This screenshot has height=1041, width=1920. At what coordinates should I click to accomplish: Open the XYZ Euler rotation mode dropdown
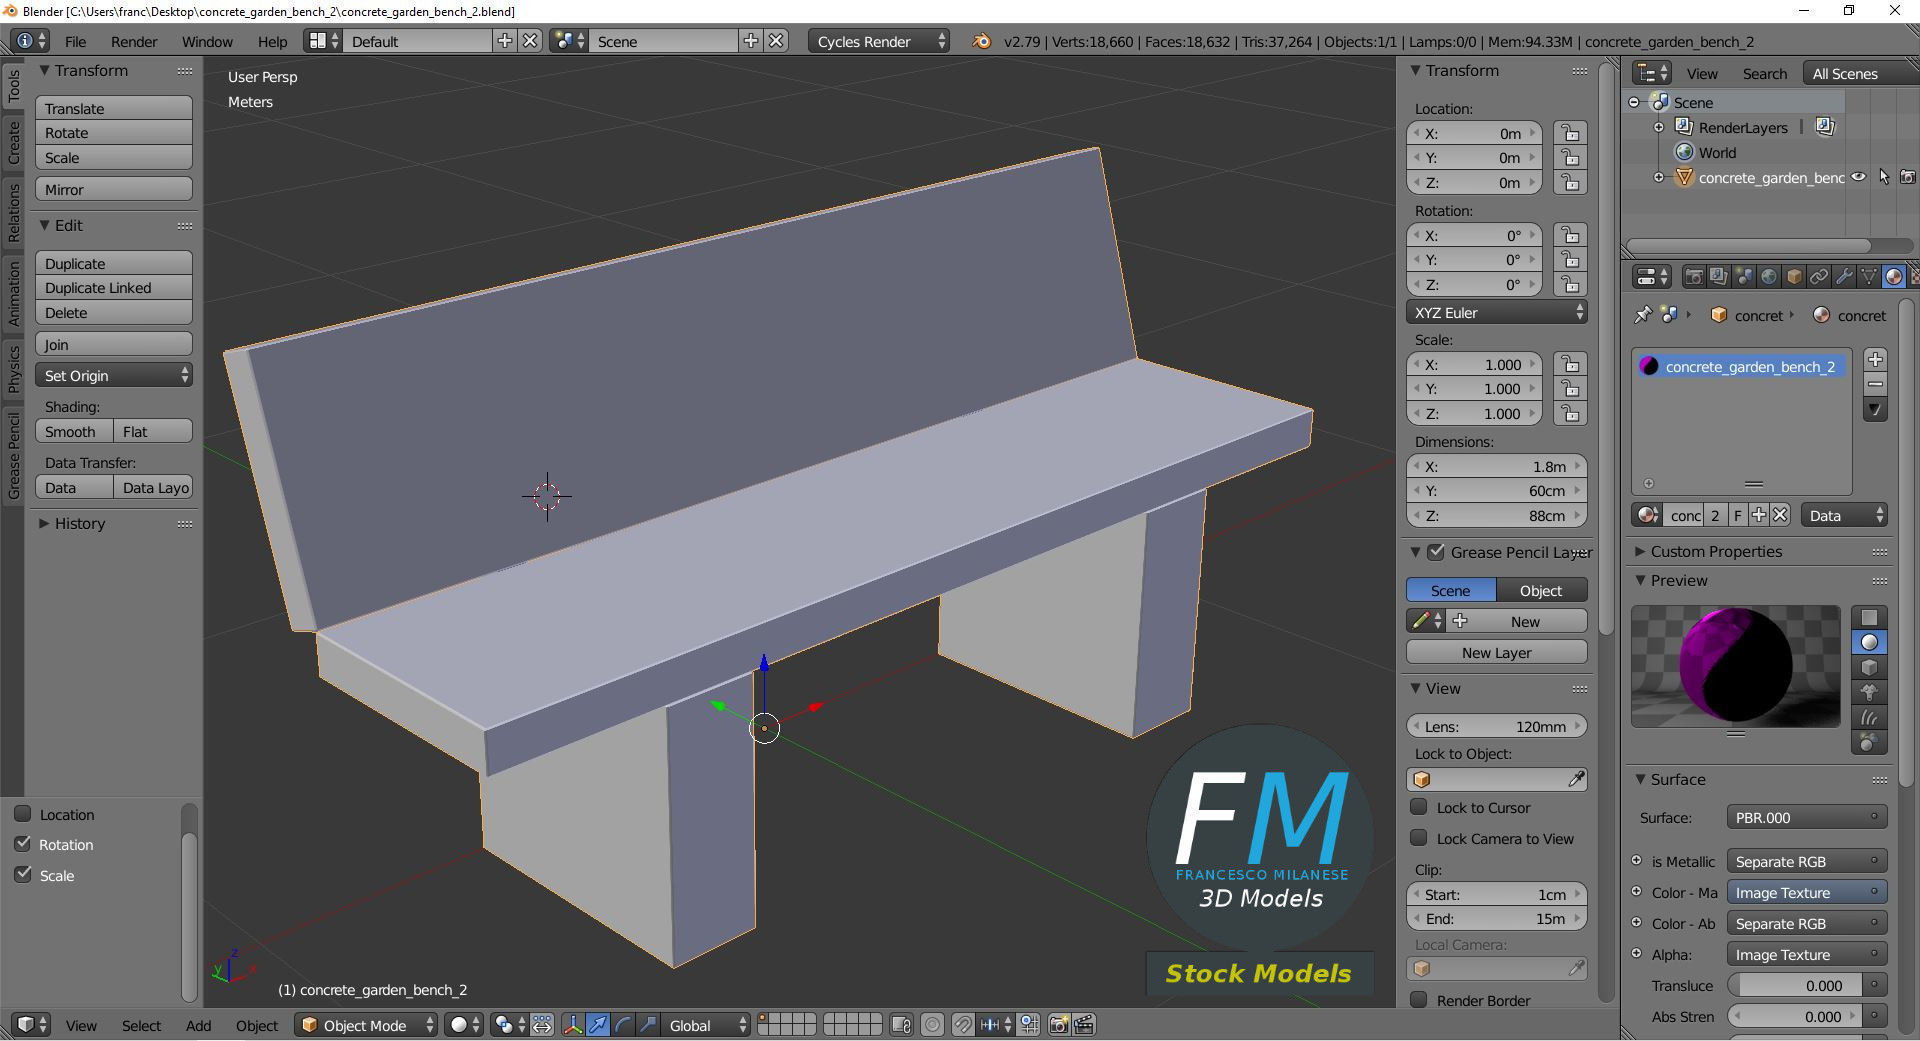tap(1496, 312)
